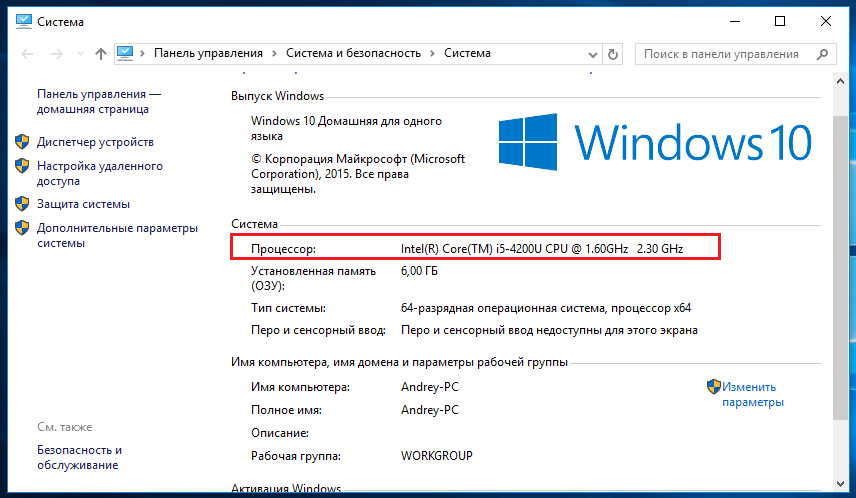Click Изменить параметры link

(753, 394)
